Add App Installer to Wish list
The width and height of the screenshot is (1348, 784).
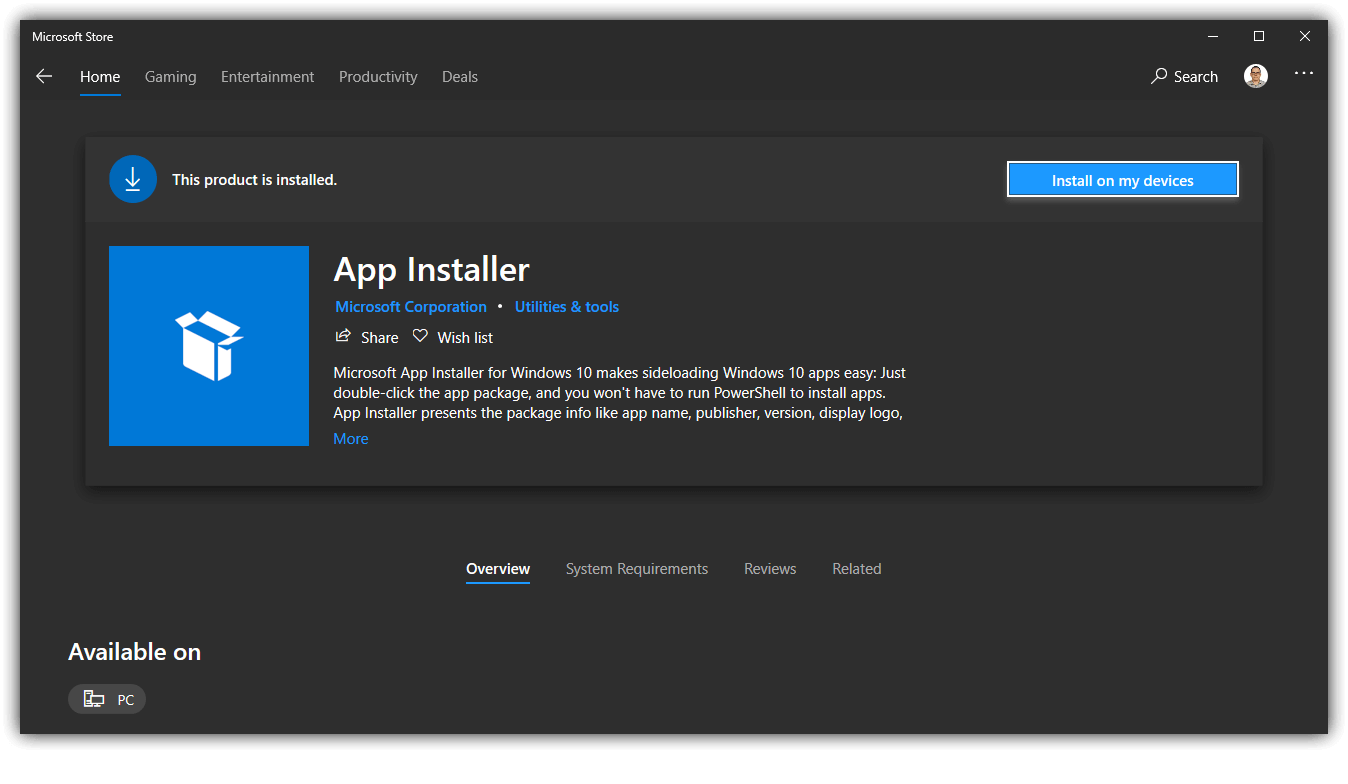coord(453,337)
